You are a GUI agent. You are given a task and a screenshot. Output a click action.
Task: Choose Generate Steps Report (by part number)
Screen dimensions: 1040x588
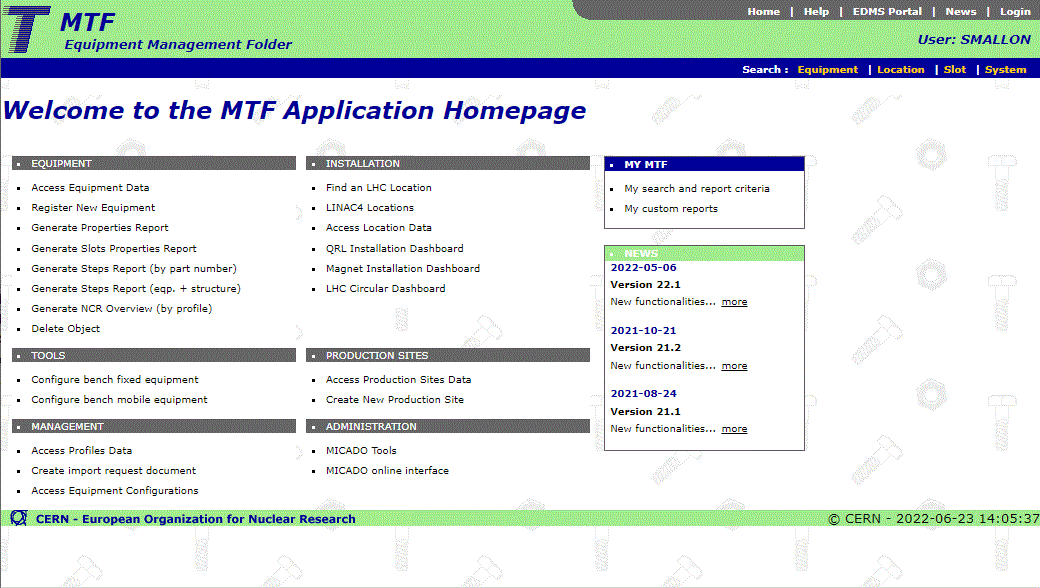click(133, 268)
